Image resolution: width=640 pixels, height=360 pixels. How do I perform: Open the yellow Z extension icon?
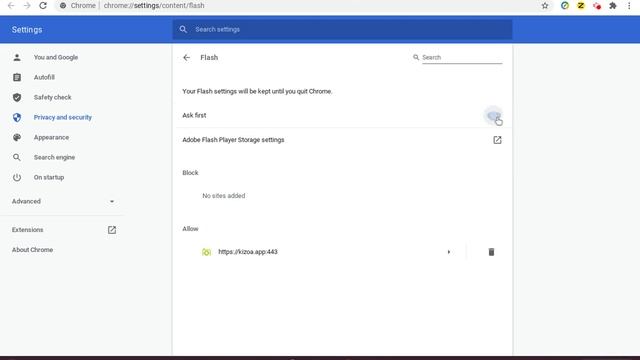pyautogui.click(x=581, y=6)
